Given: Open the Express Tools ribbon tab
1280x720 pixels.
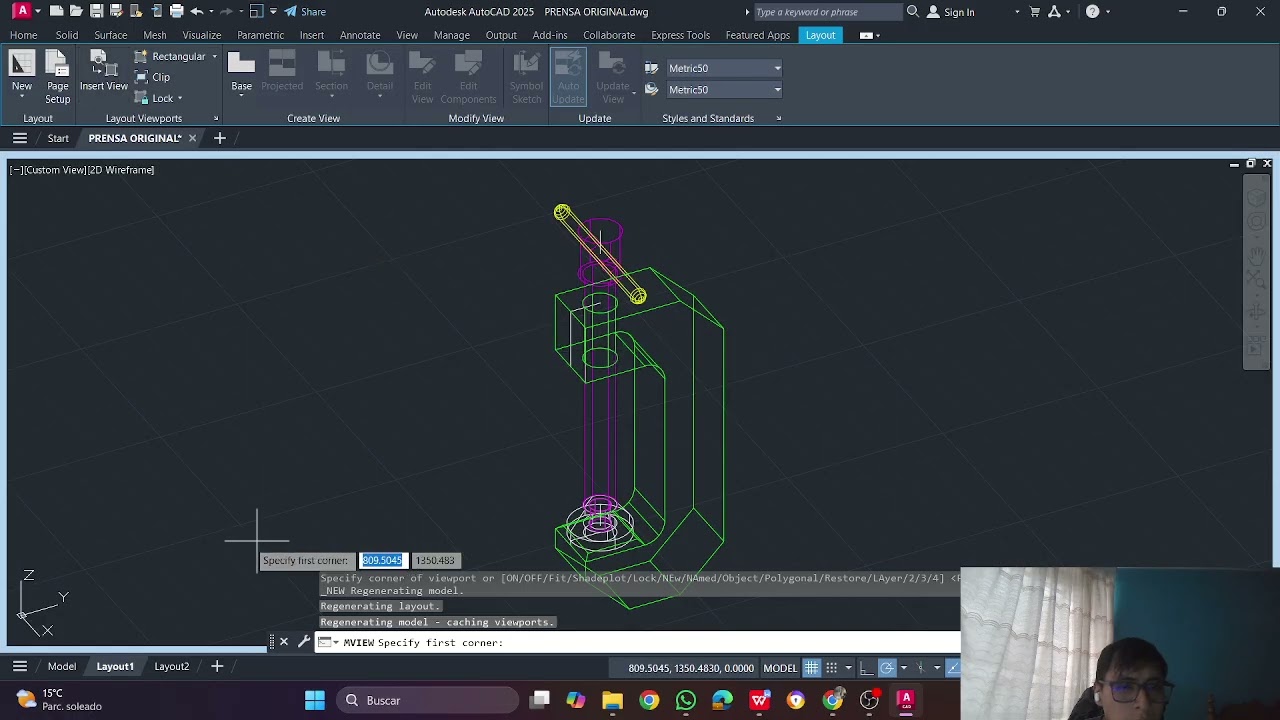Looking at the screenshot, I should point(680,35).
